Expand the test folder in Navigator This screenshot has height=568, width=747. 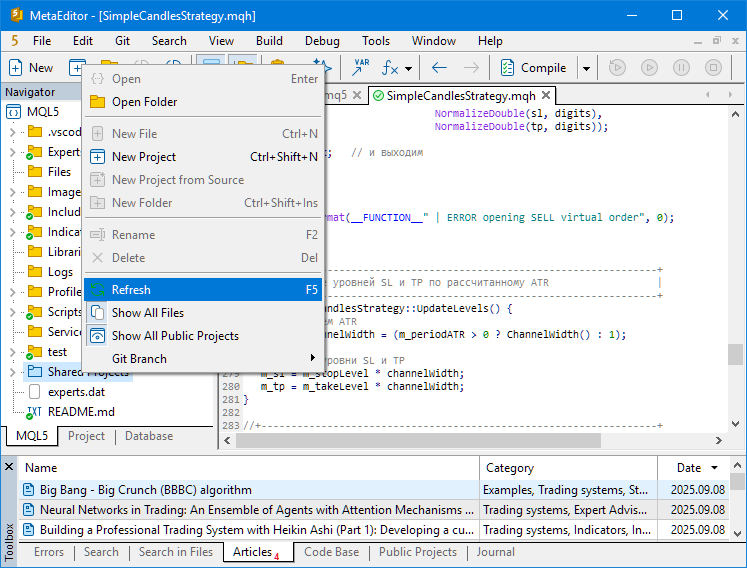12,352
